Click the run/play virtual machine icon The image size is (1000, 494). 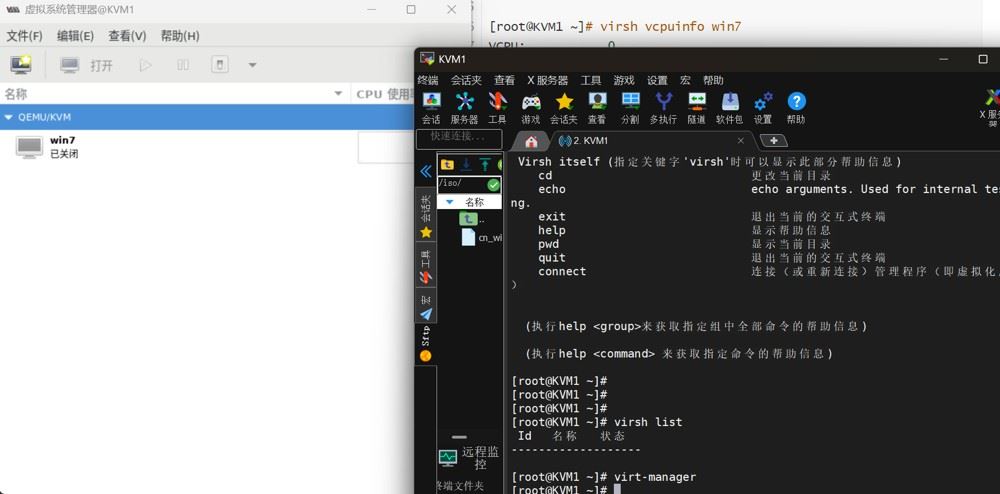point(145,65)
